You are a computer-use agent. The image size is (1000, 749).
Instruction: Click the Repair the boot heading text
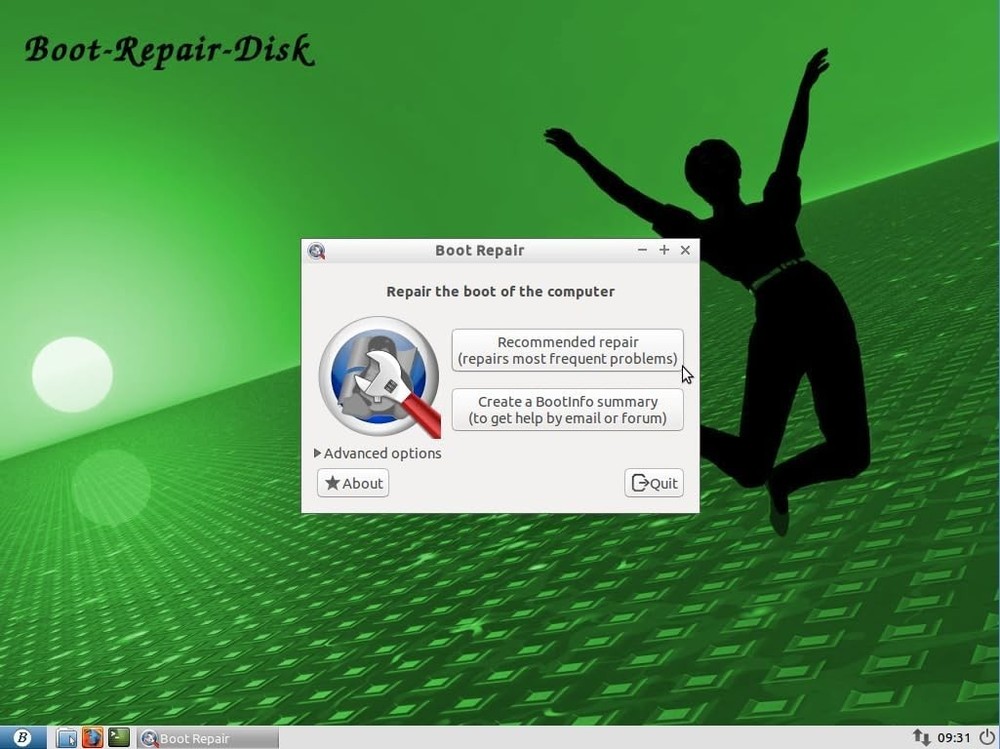pos(500,291)
